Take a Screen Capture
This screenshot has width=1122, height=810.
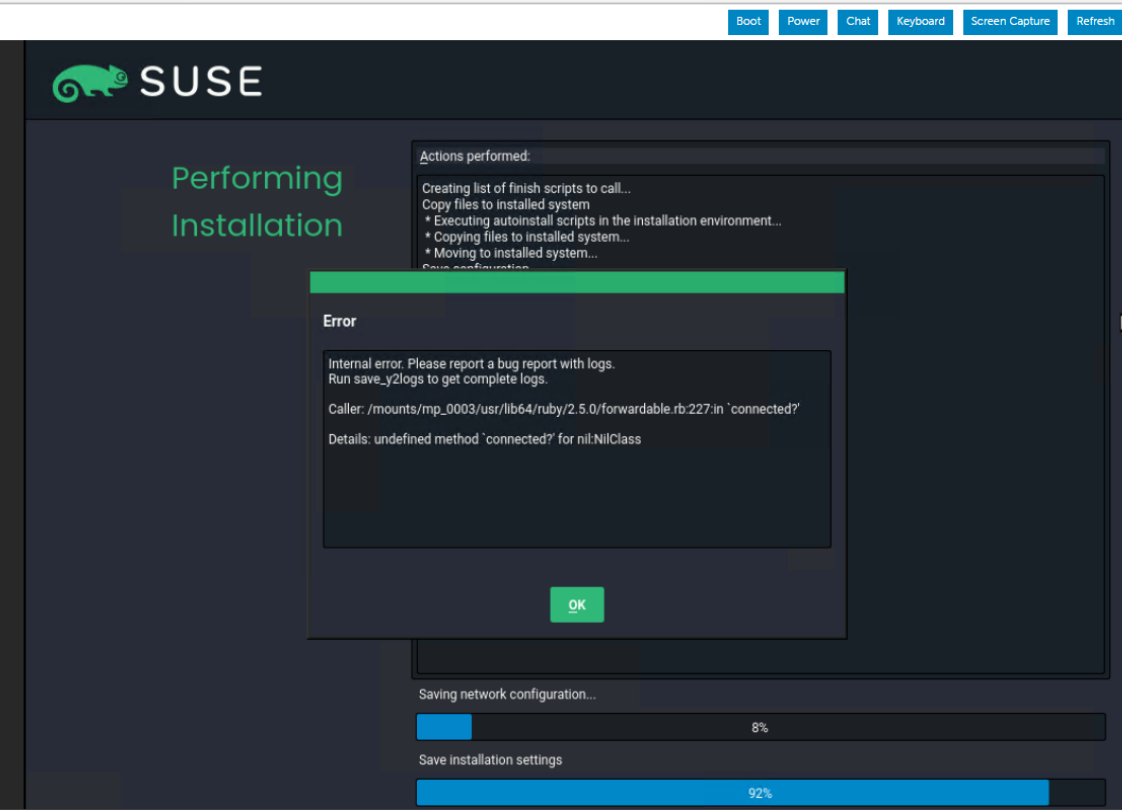(1010, 21)
